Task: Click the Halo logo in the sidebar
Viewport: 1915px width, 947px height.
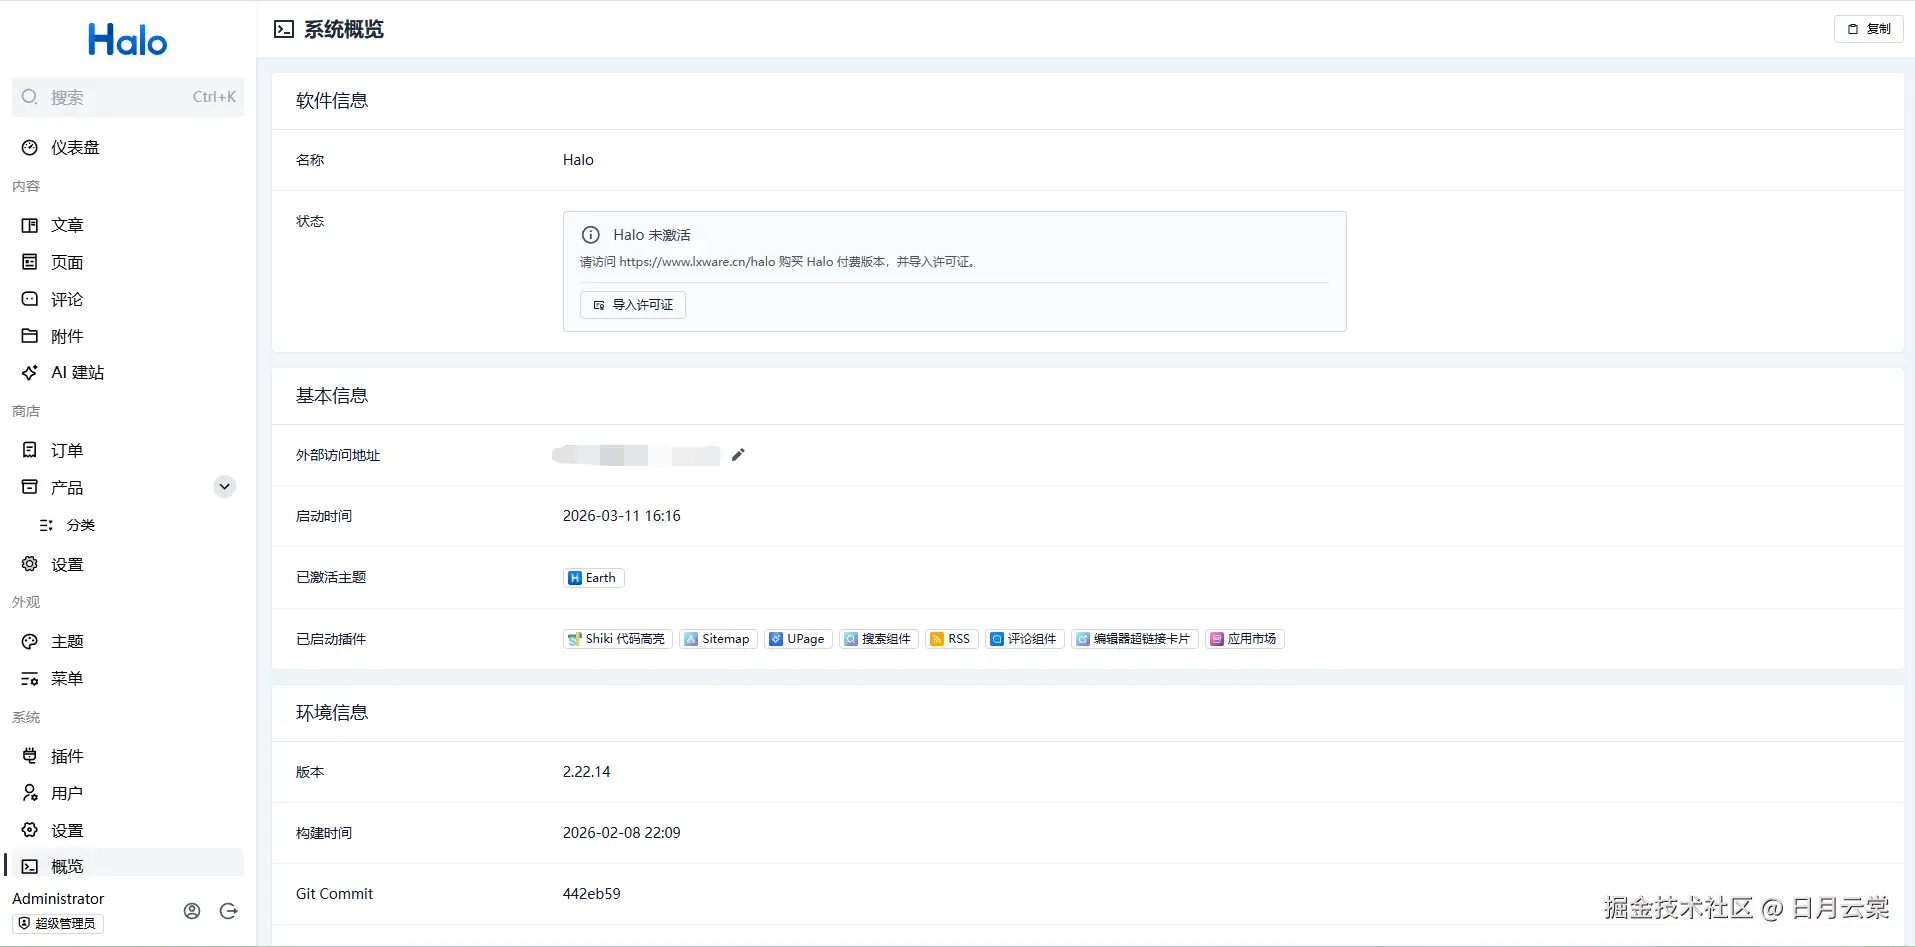Action: [x=128, y=40]
